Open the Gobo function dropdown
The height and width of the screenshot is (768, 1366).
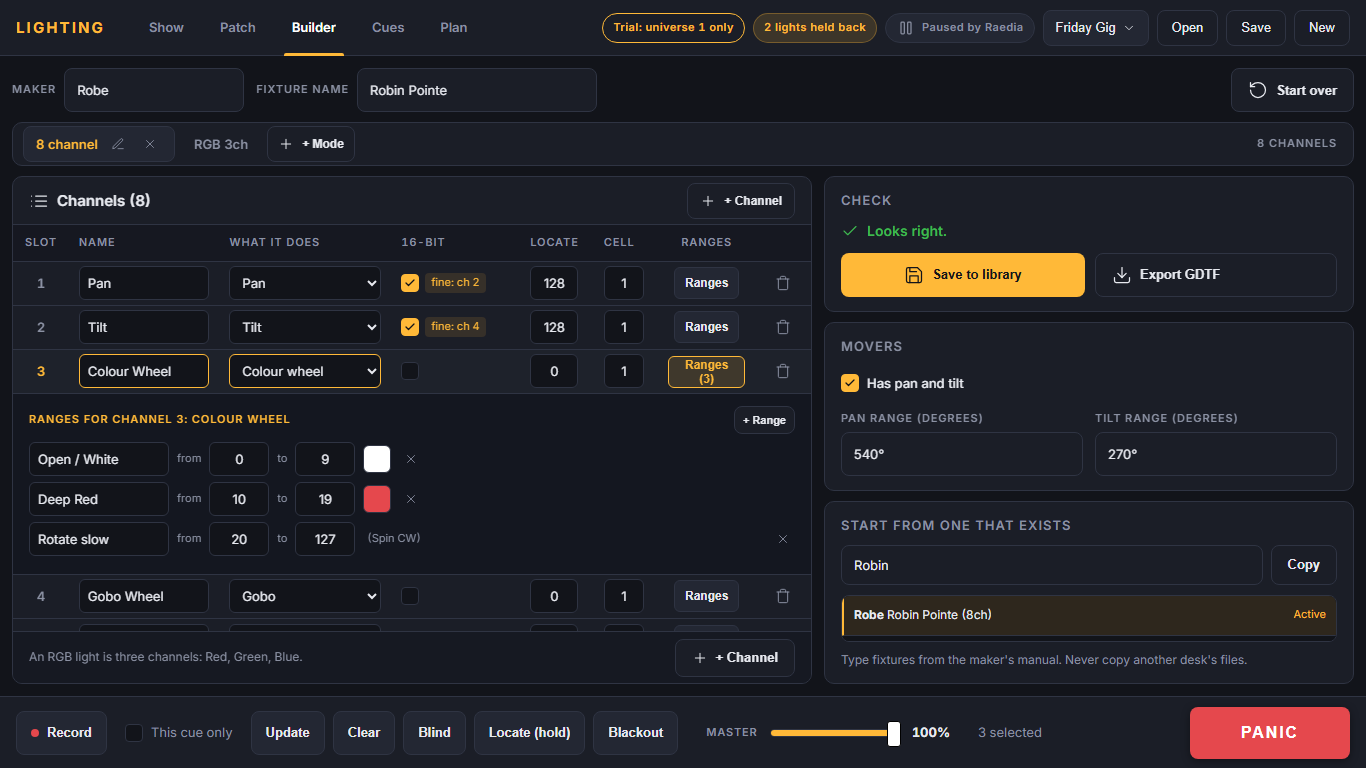[x=305, y=596]
